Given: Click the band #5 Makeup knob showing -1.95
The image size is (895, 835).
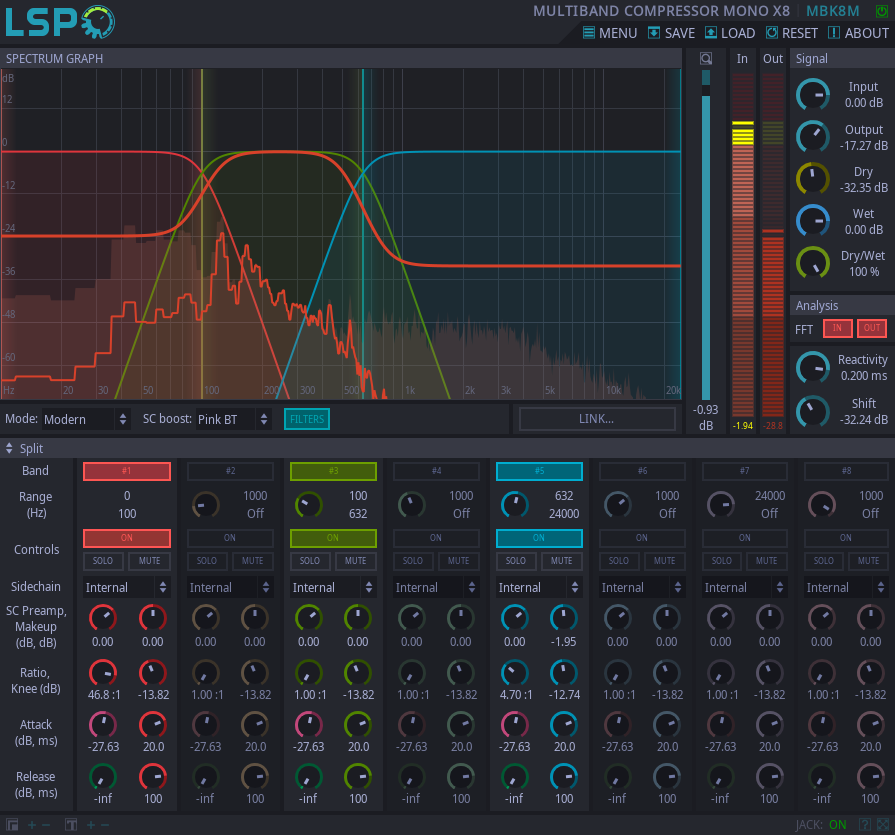Looking at the screenshot, I should (x=563, y=618).
